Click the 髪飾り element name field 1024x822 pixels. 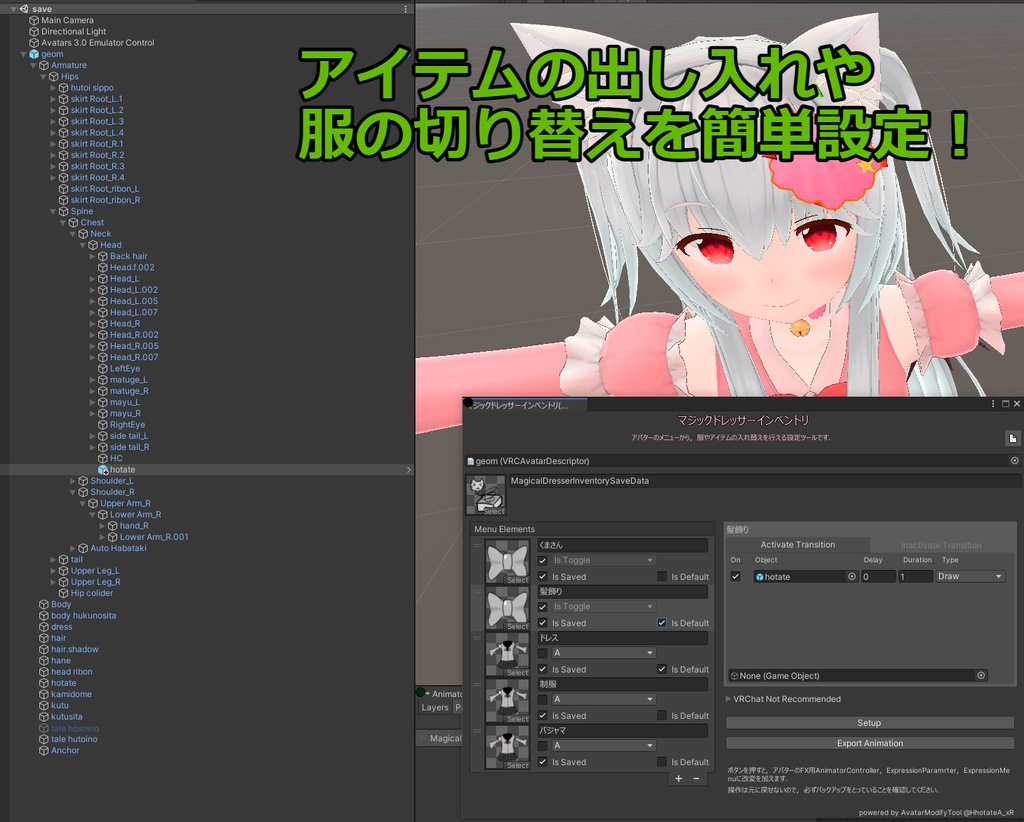tap(622, 592)
